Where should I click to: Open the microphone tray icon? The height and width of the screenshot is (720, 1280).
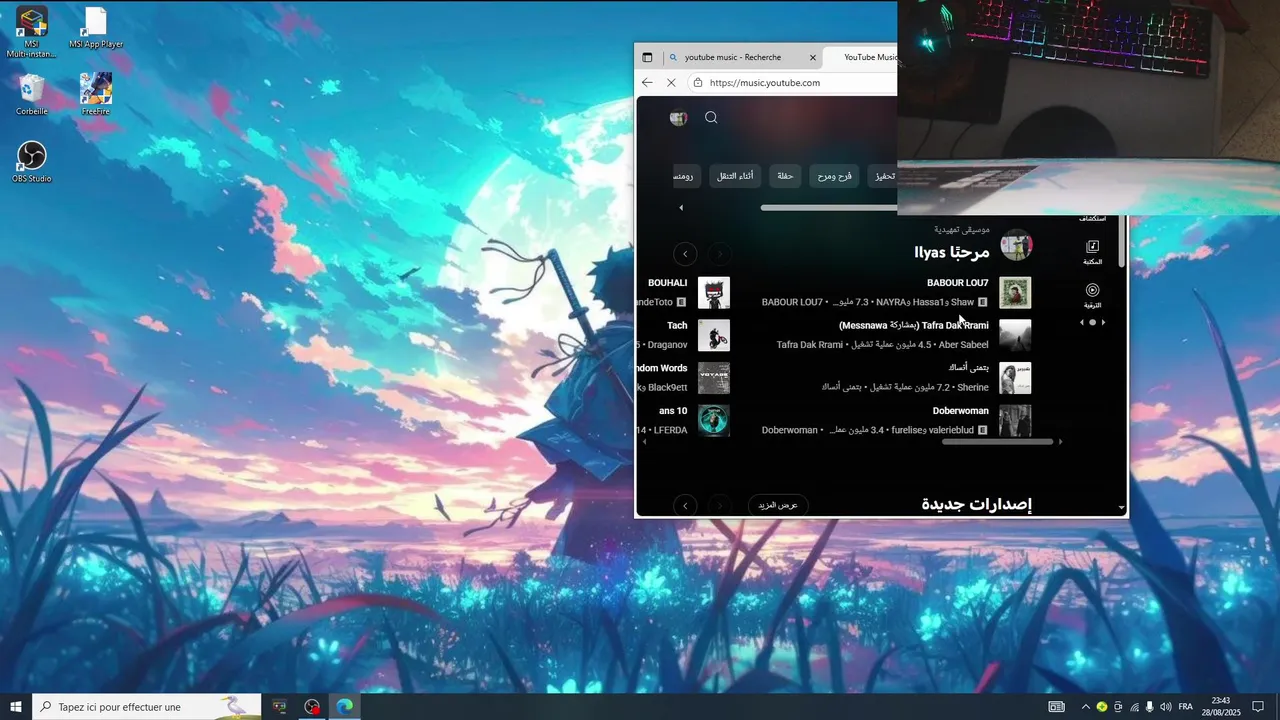1150,707
